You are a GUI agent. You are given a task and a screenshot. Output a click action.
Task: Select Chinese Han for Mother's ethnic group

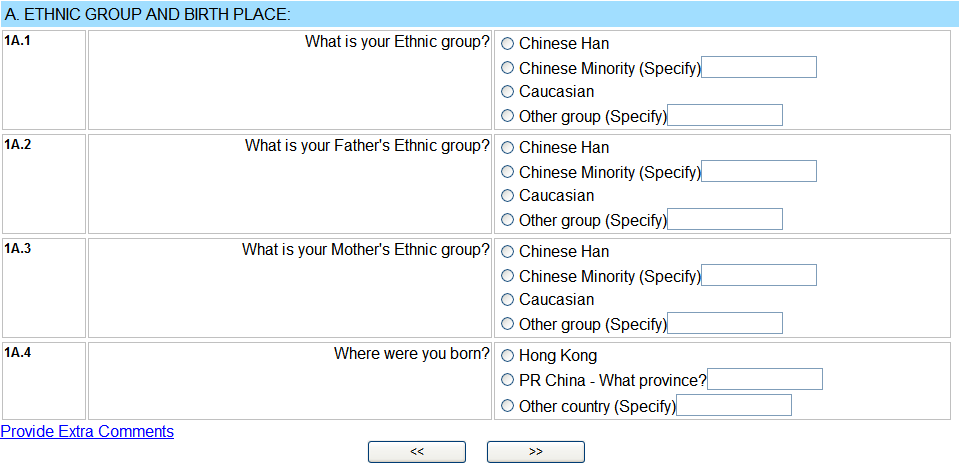[508, 252]
